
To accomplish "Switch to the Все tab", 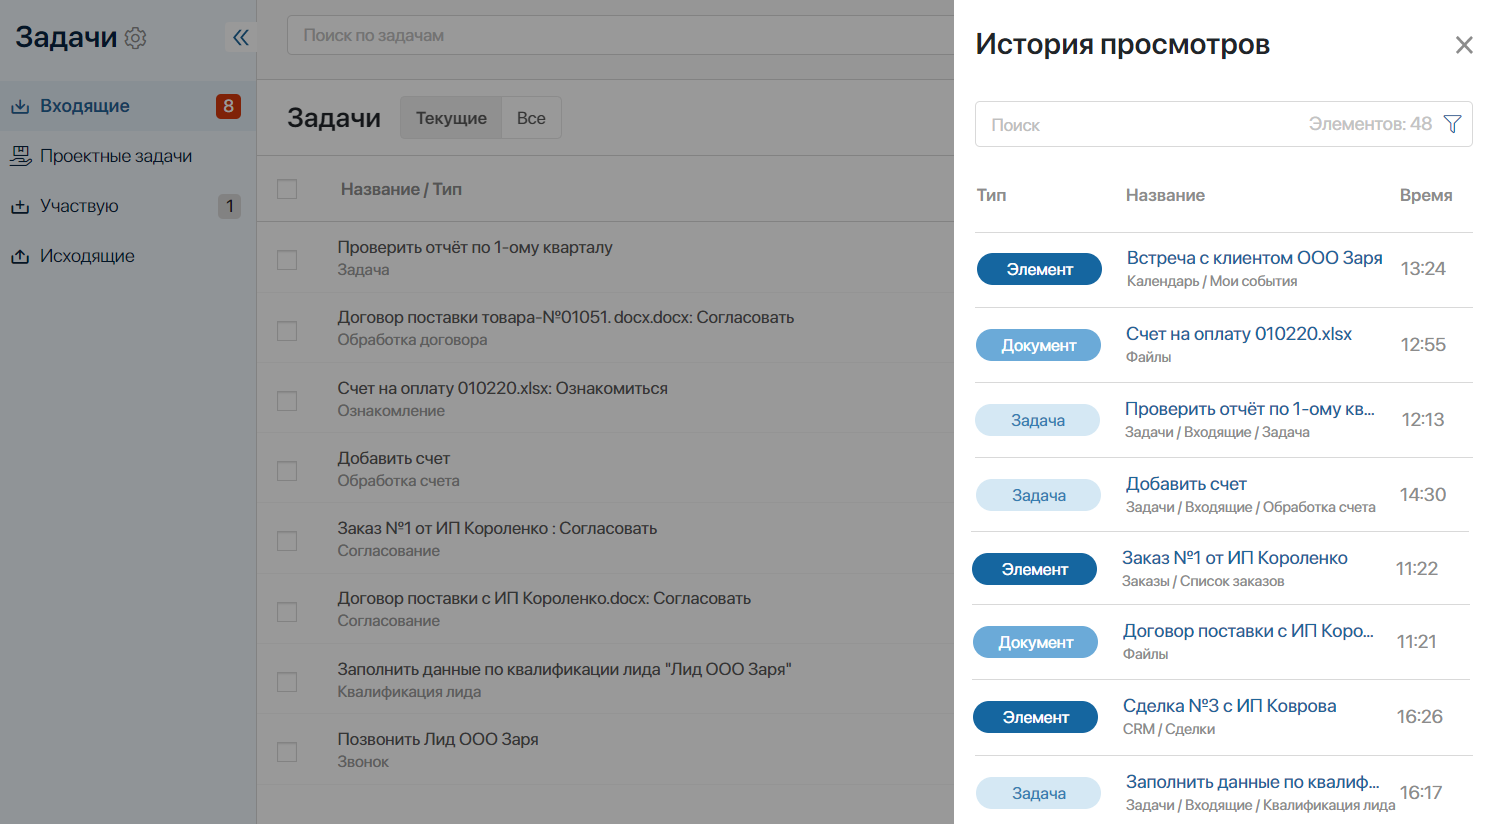I will (x=531, y=118).
